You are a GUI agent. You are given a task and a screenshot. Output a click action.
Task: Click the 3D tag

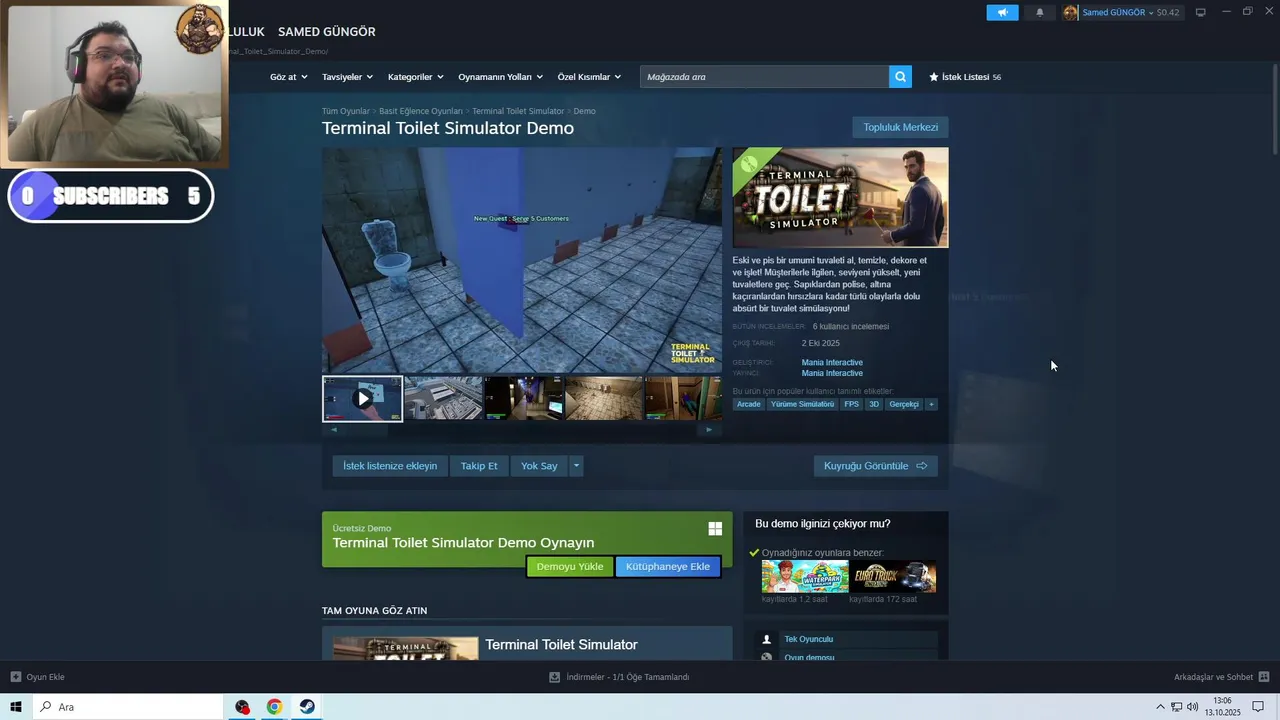pos(874,404)
